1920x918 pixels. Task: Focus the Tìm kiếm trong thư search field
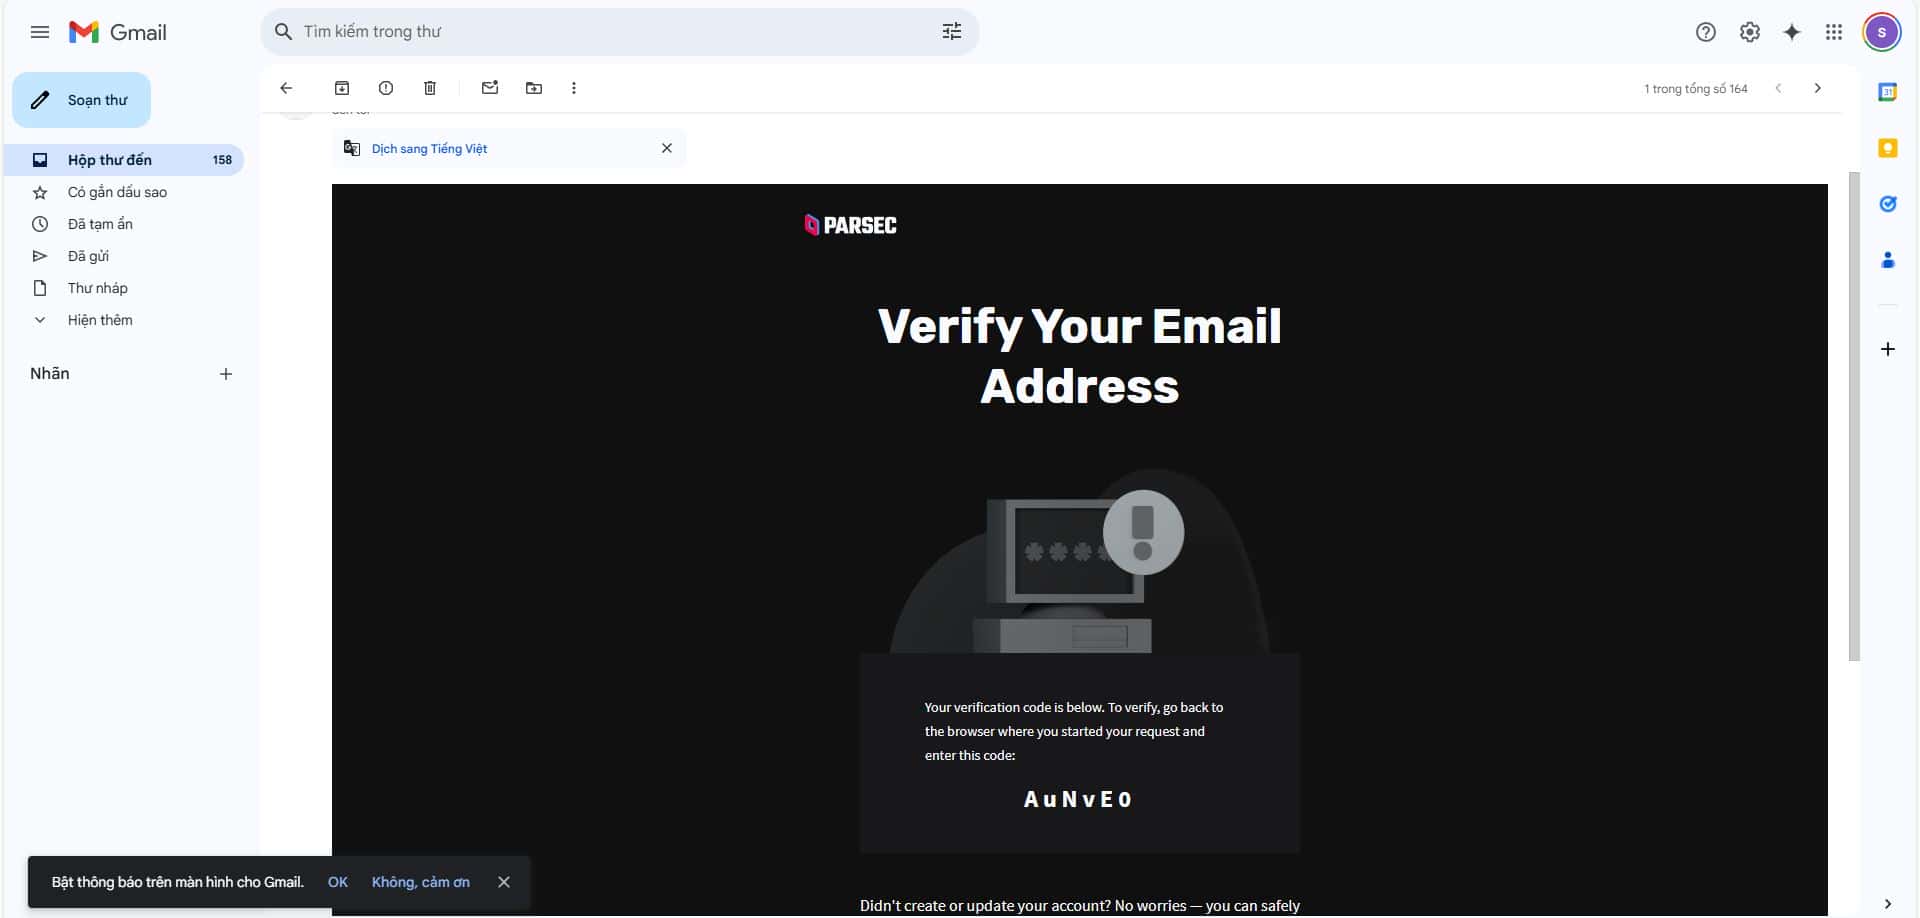(x=615, y=32)
